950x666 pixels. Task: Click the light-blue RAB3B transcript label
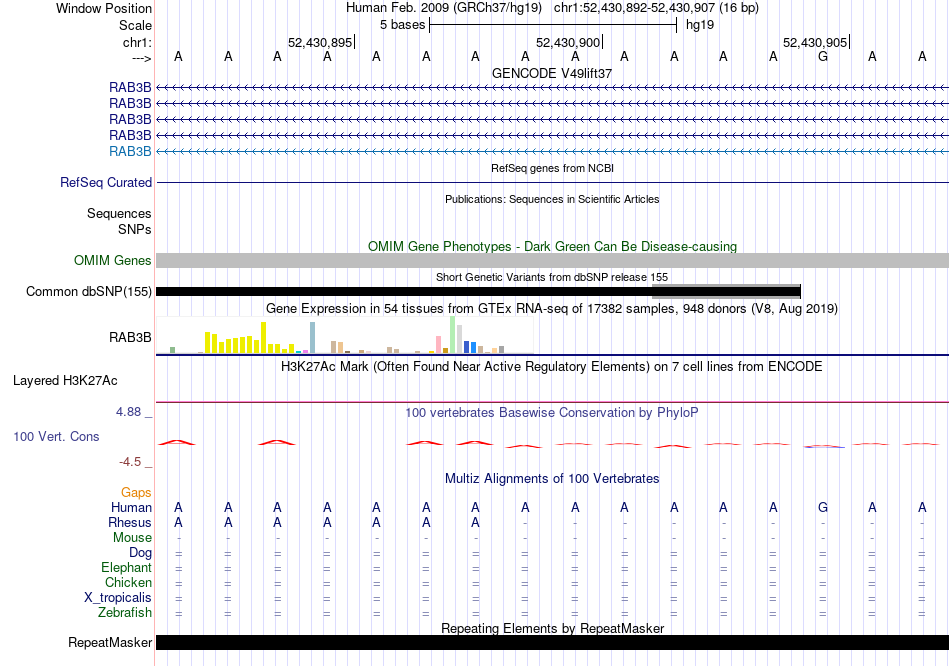point(130,152)
